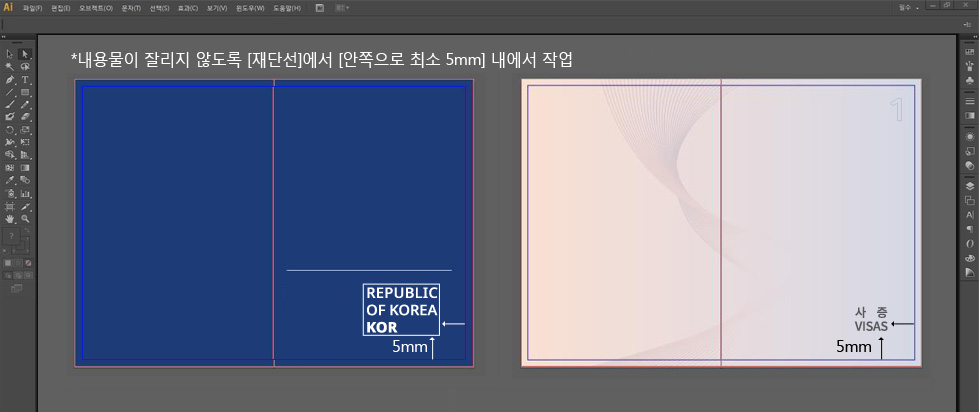Select the Blob Brush tool
This screenshot has width=980, height=412.
(x=9, y=116)
